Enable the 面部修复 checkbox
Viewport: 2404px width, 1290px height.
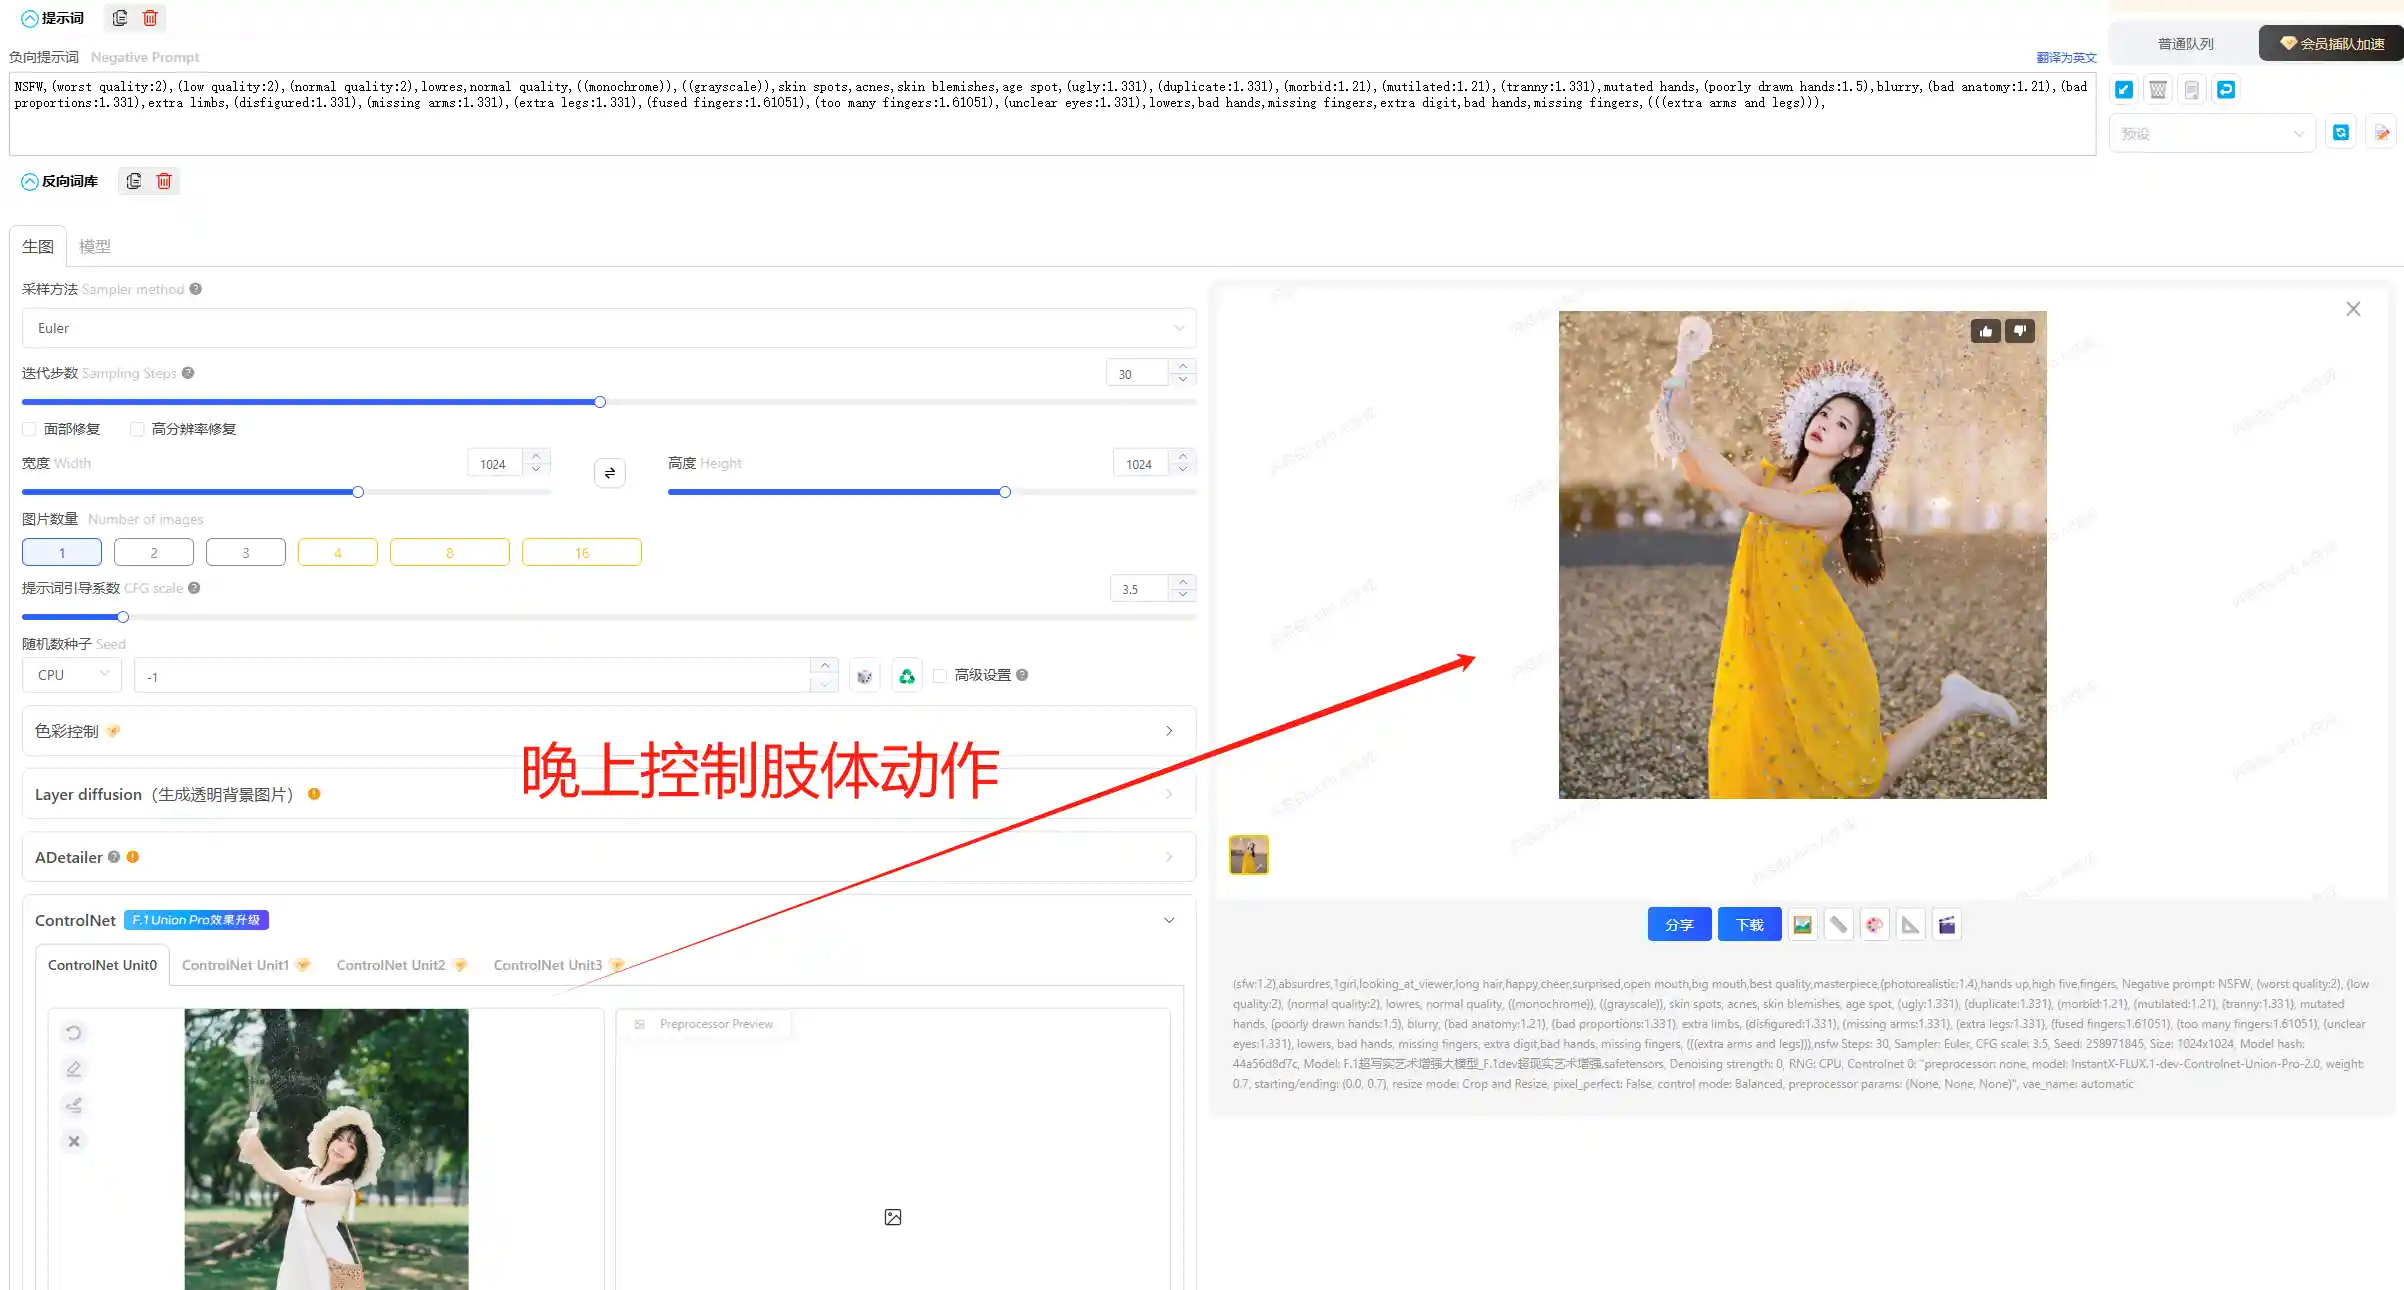click(30, 429)
